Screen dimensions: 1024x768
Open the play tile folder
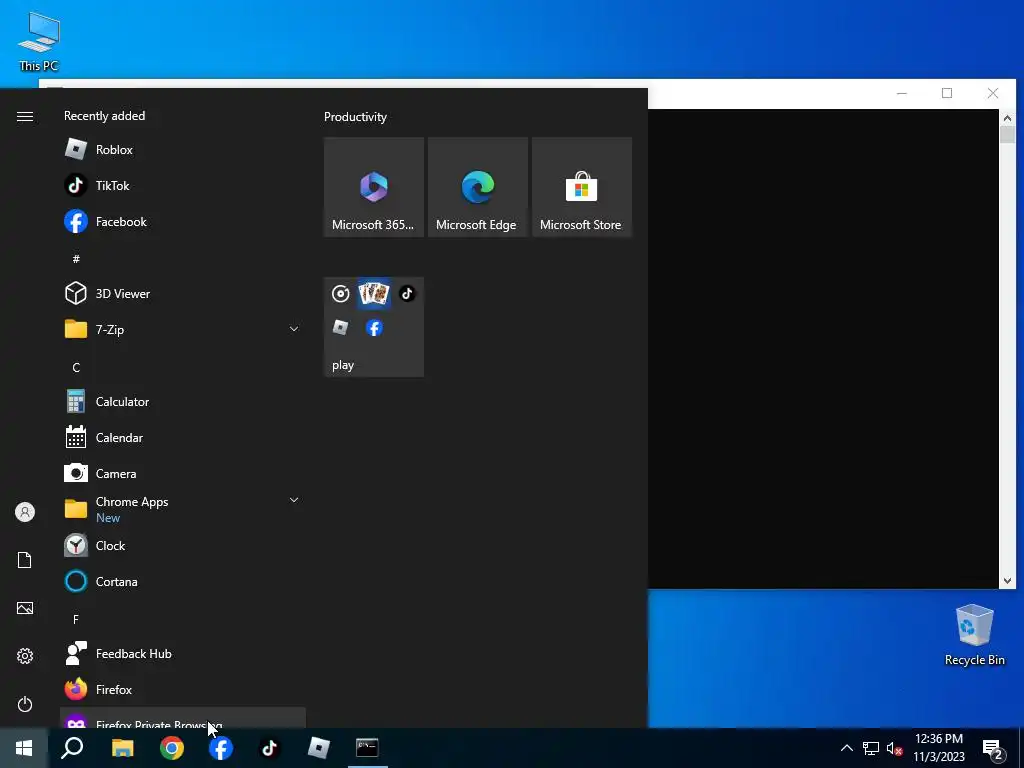(374, 327)
